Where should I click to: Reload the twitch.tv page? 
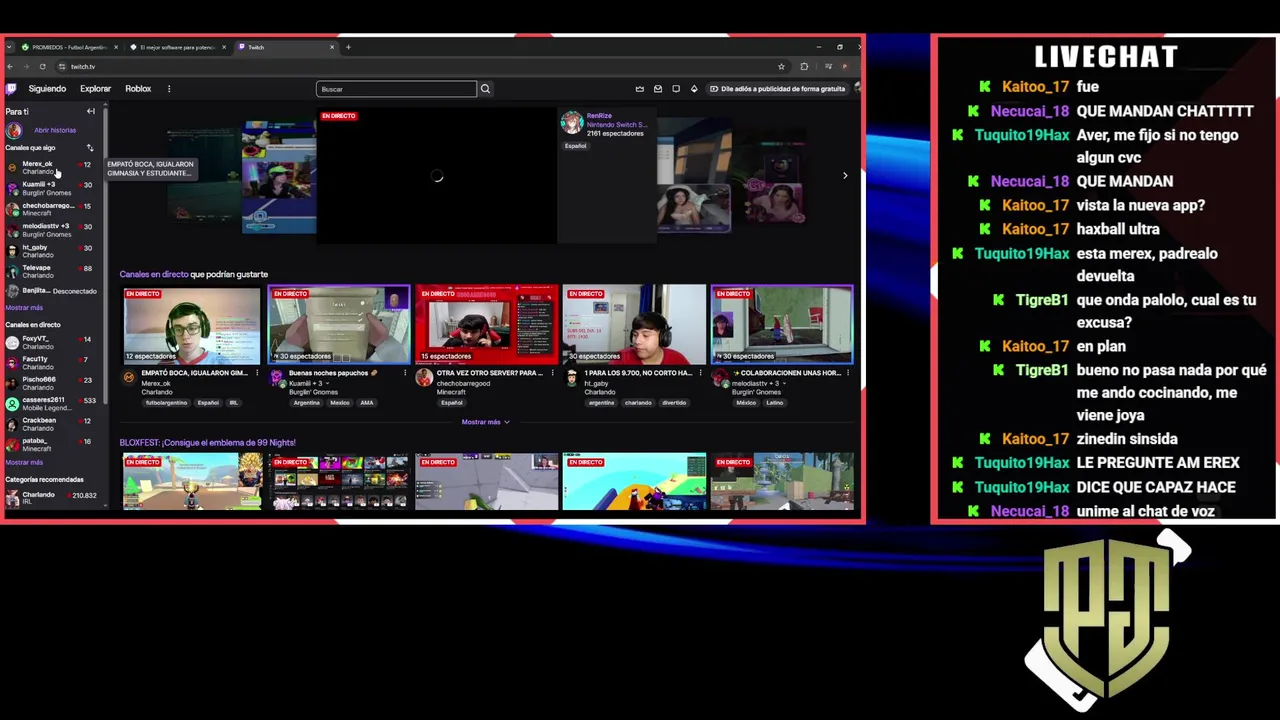point(42,67)
